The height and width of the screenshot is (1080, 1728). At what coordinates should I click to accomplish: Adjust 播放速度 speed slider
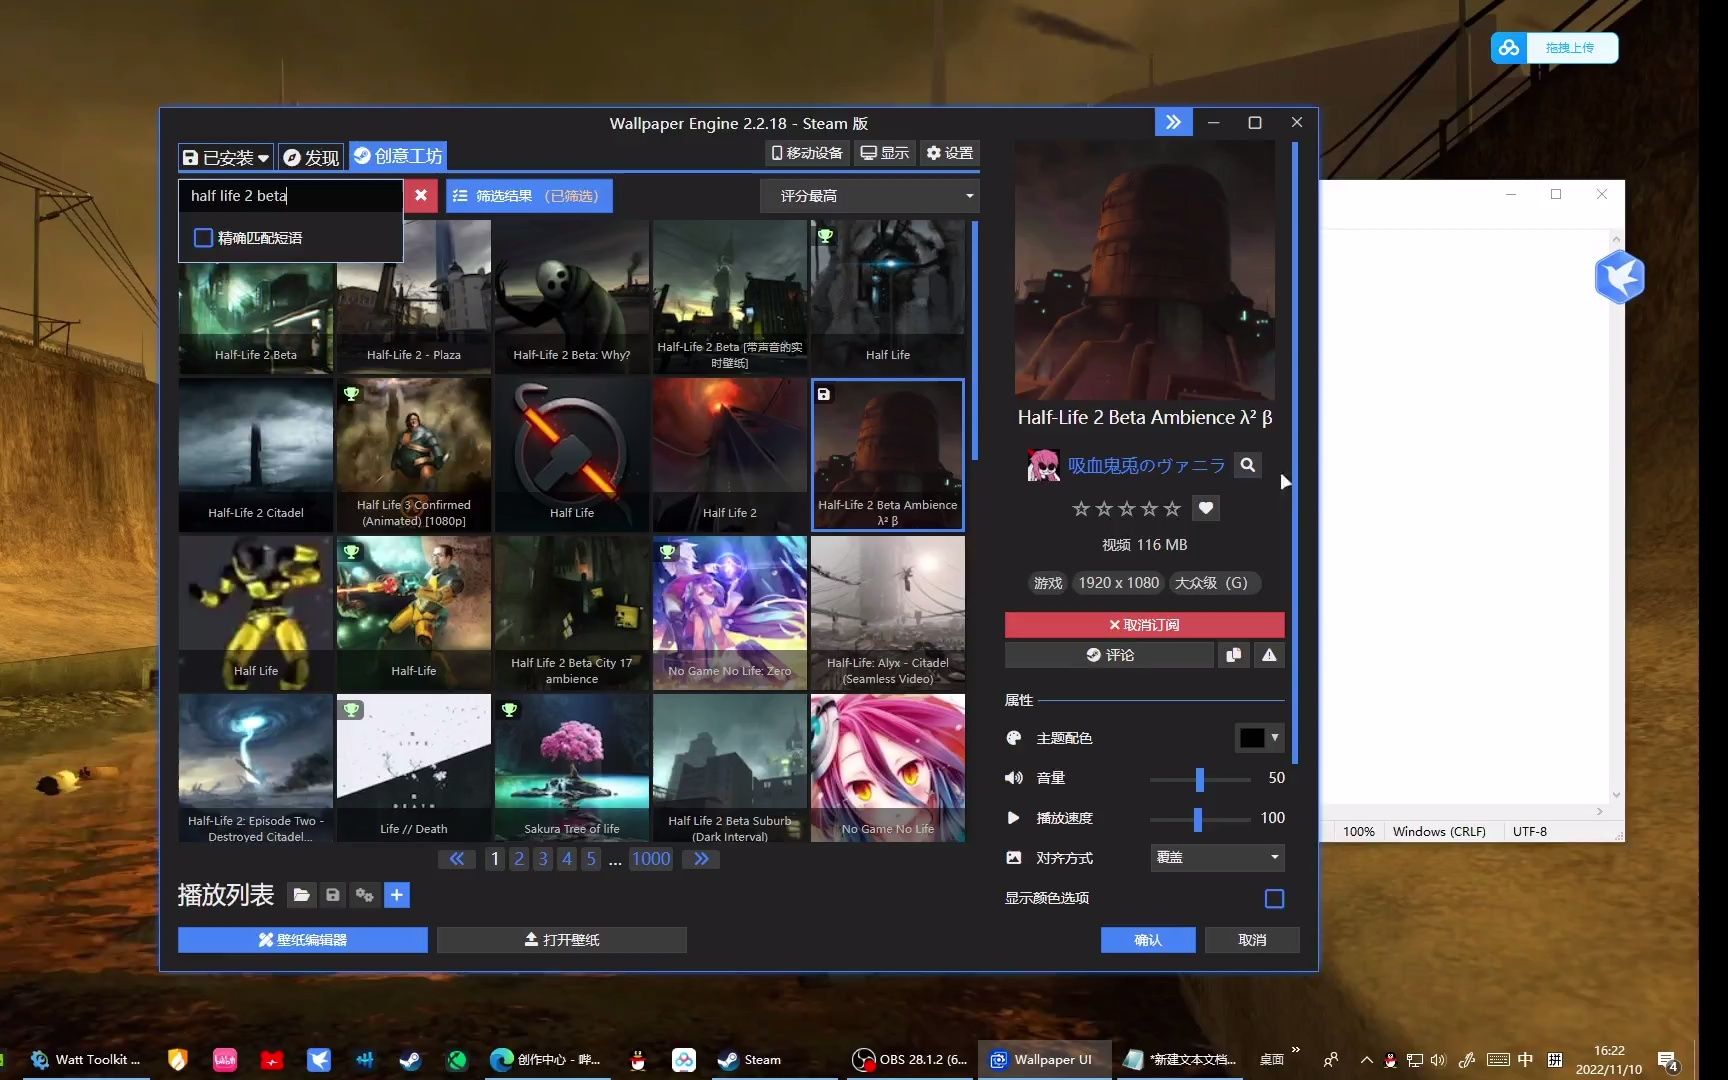tap(1200, 818)
